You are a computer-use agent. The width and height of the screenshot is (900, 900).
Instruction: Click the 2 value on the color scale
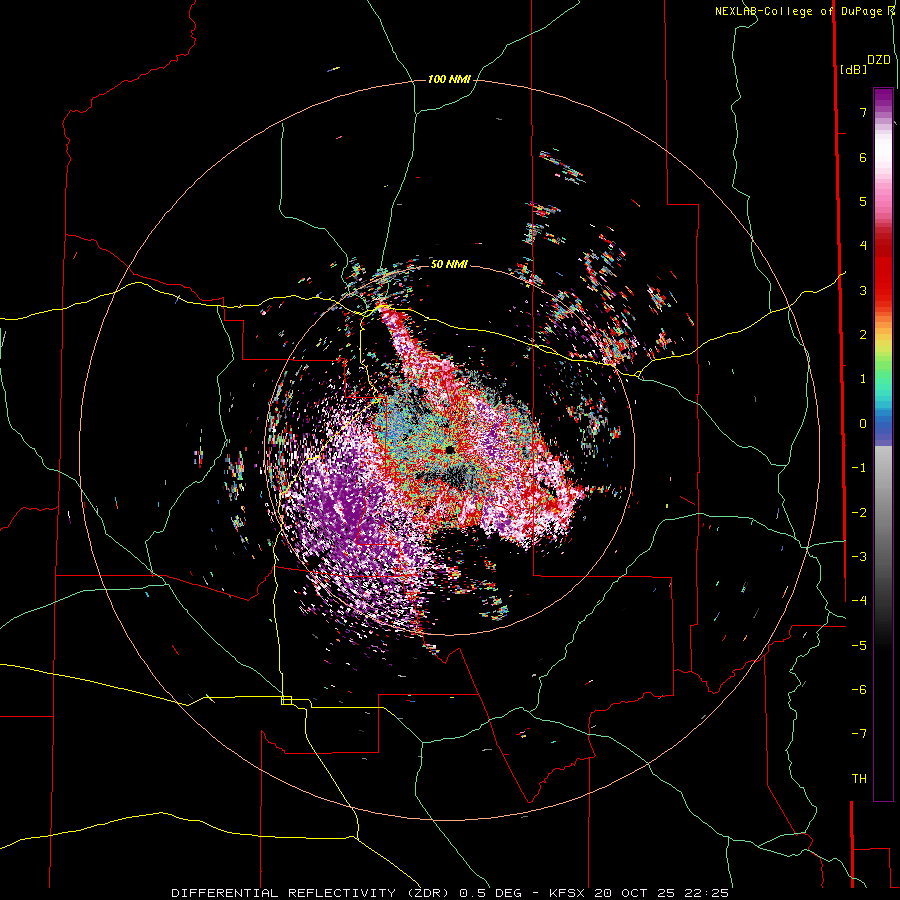tap(863, 335)
